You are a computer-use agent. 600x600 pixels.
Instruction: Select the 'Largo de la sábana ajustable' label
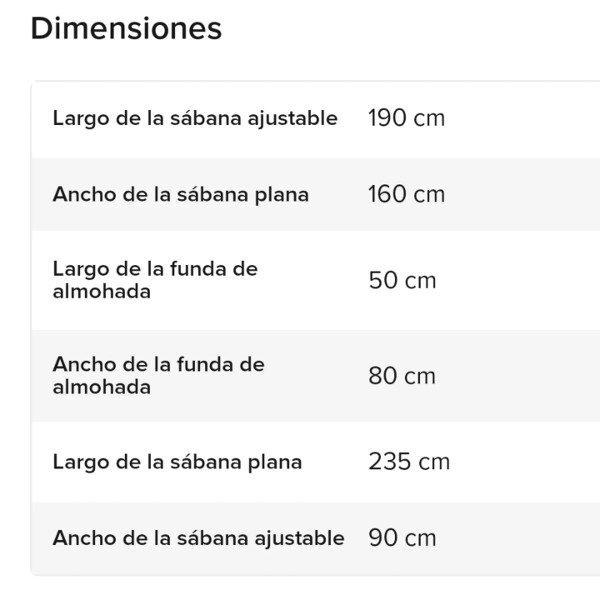coord(195,118)
